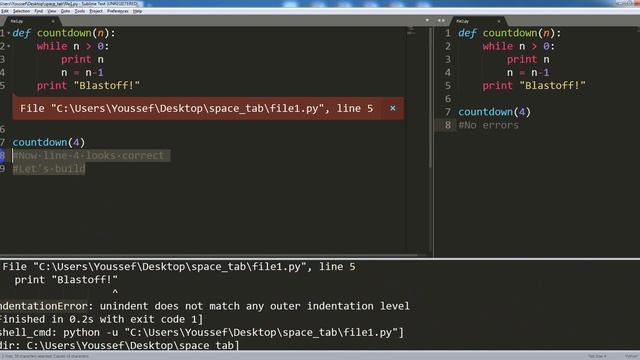The height and width of the screenshot is (360, 640).
Task: Click the 'shell_cmd: python -u' output line
Action: point(202,332)
